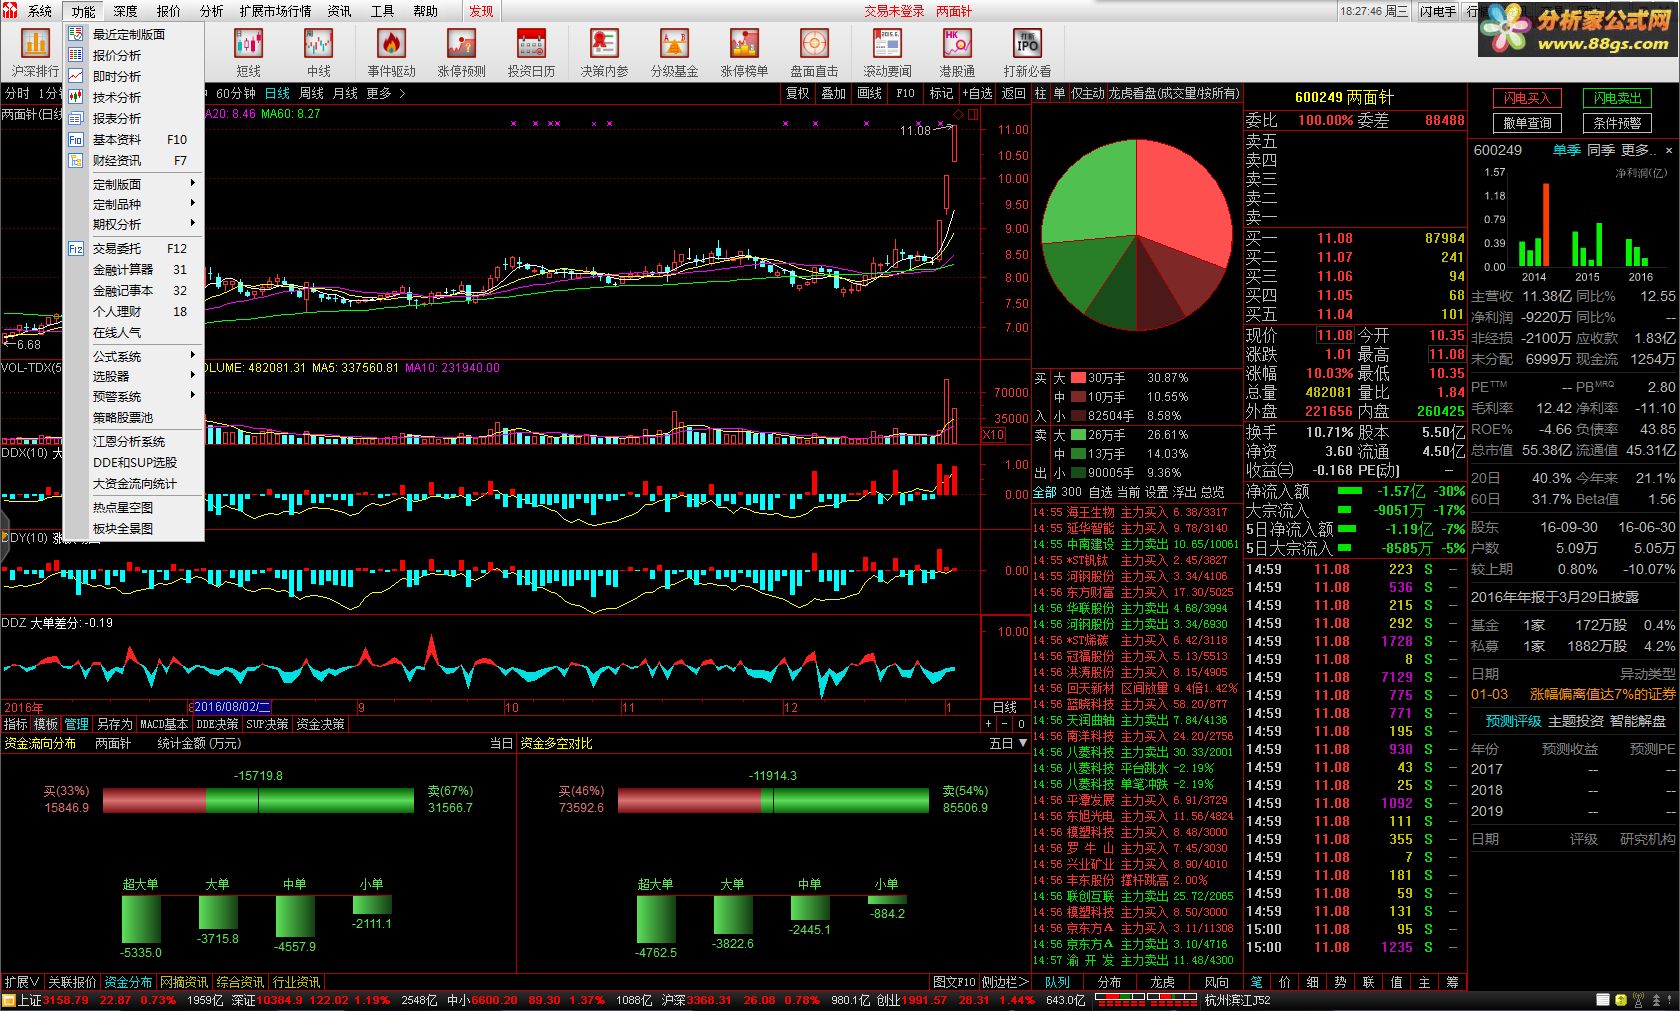Expand the 期权分析 submenu
Screen dimensions: 1680x1011
134,224
